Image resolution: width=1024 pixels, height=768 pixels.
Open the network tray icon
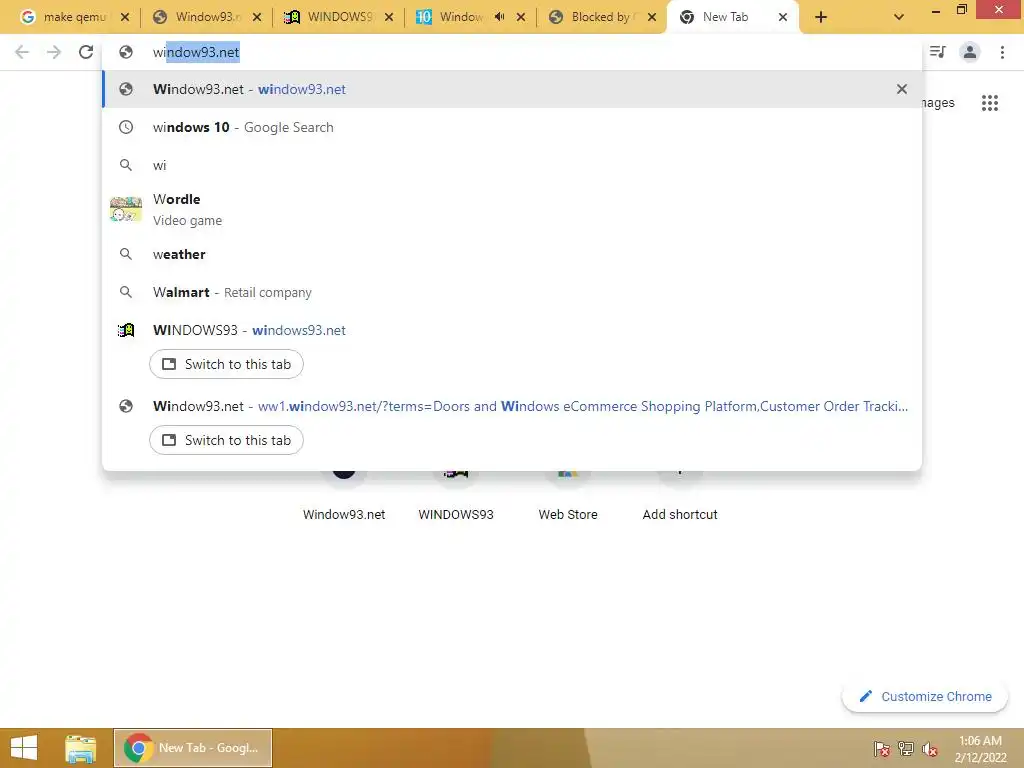click(906, 748)
